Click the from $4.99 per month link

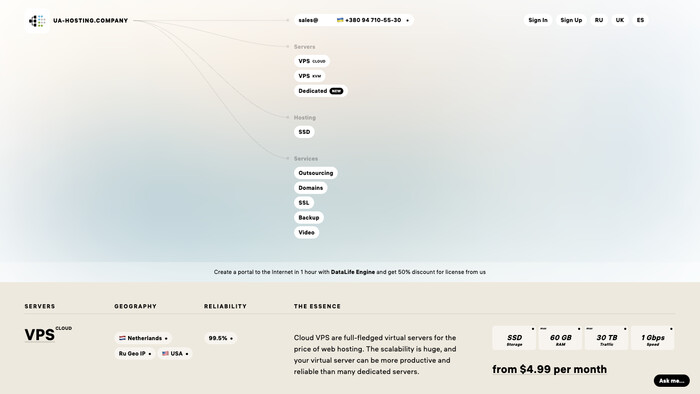[550, 369]
